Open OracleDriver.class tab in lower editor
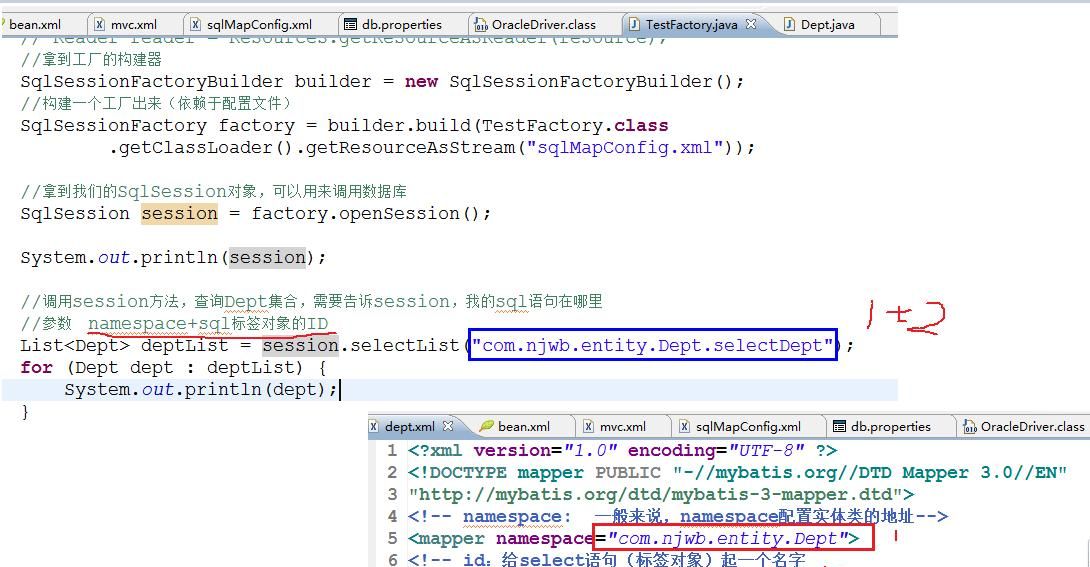The image size is (1090, 567). [x=1032, y=427]
